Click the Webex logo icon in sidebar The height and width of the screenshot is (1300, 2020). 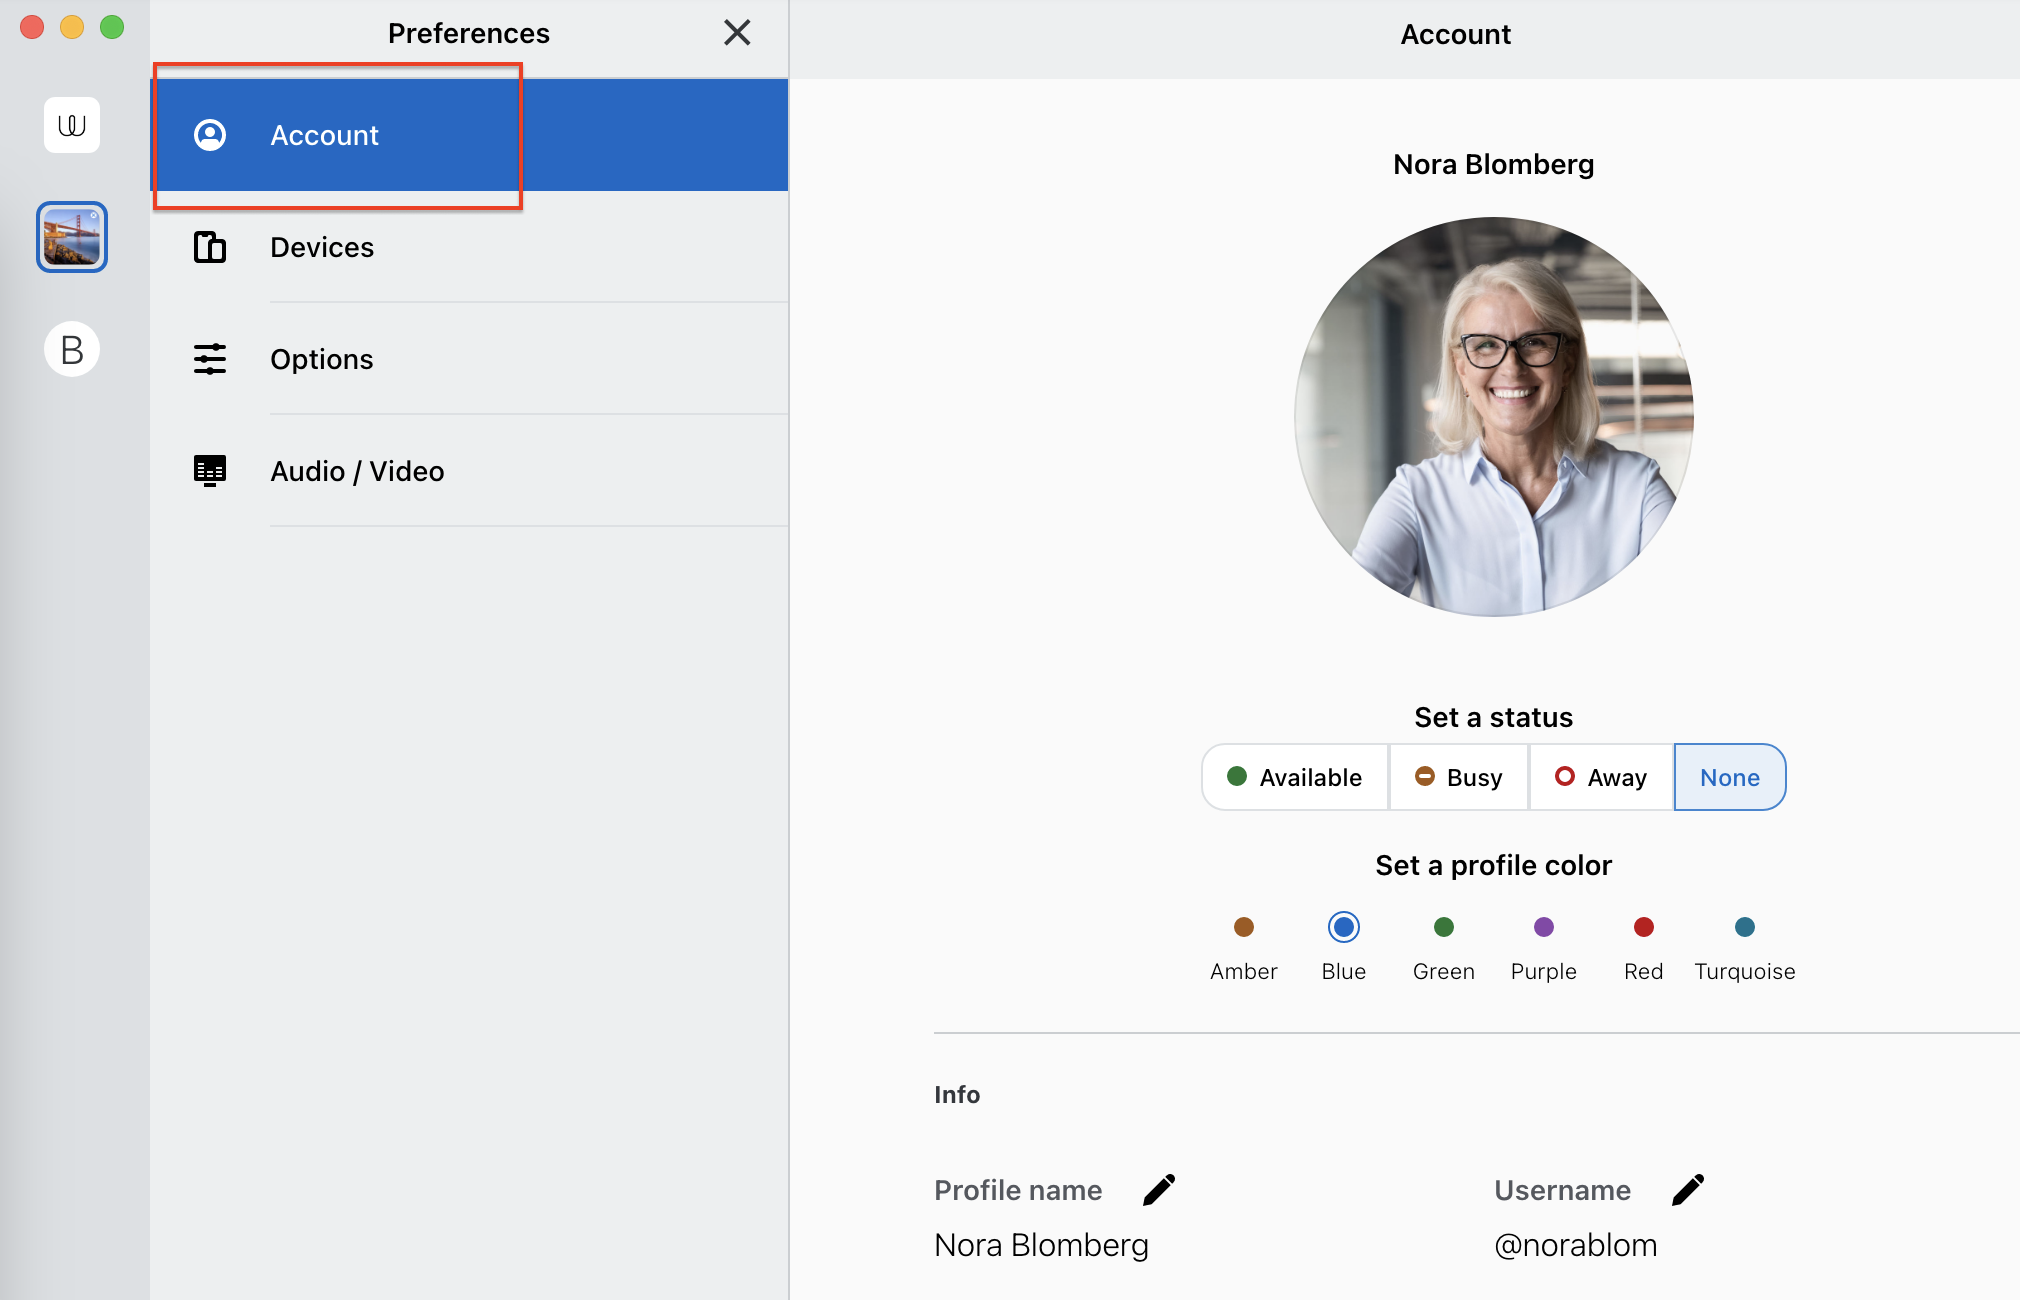[x=72, y=125]
